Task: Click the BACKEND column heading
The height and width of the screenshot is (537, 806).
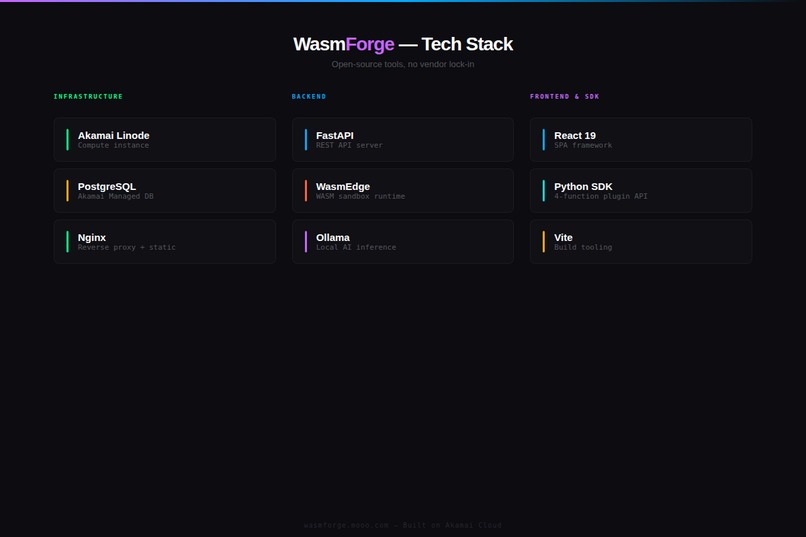Action: coord(309,96)
